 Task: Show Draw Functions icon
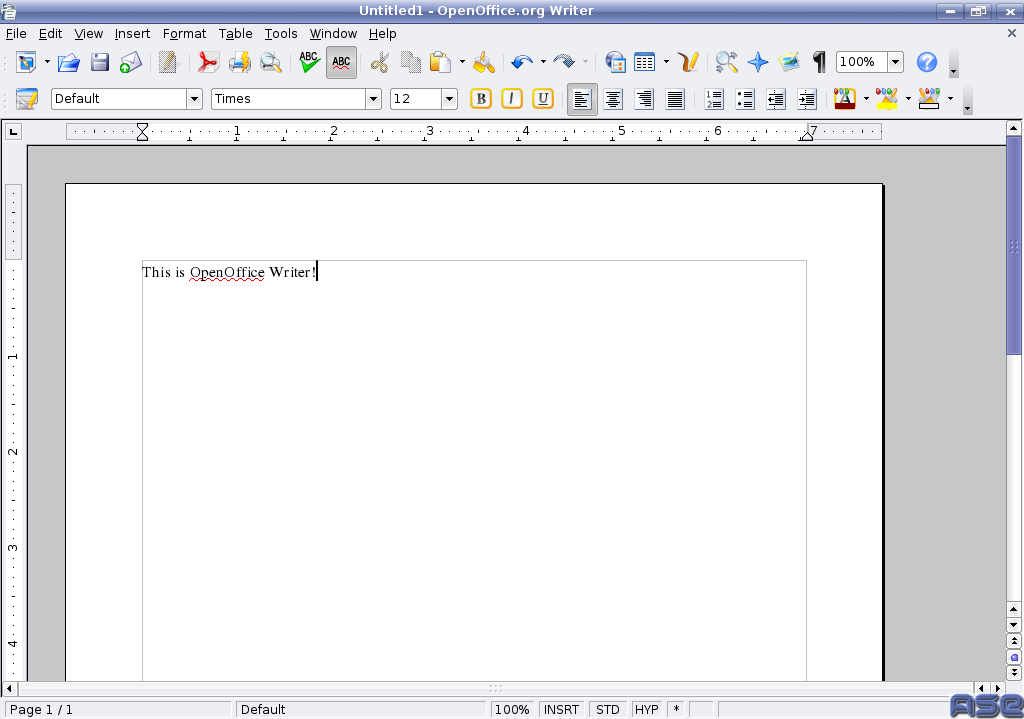688,62
